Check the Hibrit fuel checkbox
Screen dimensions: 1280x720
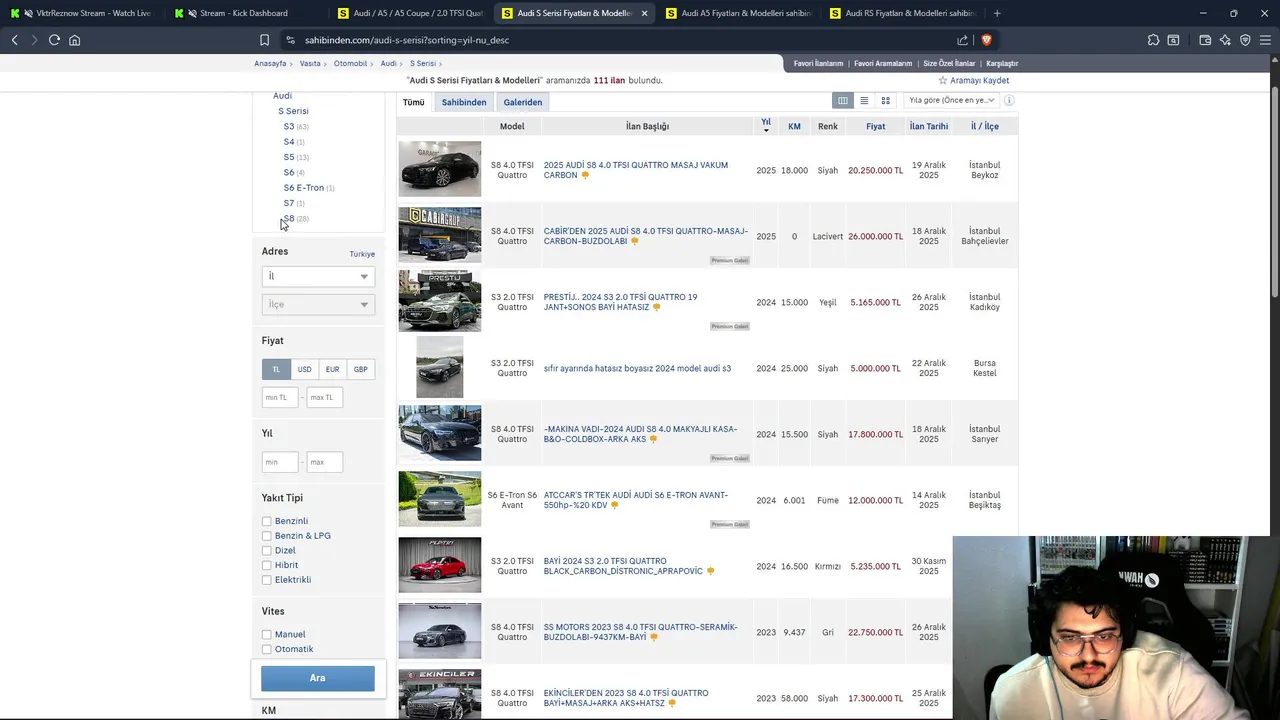coord(267,565)
